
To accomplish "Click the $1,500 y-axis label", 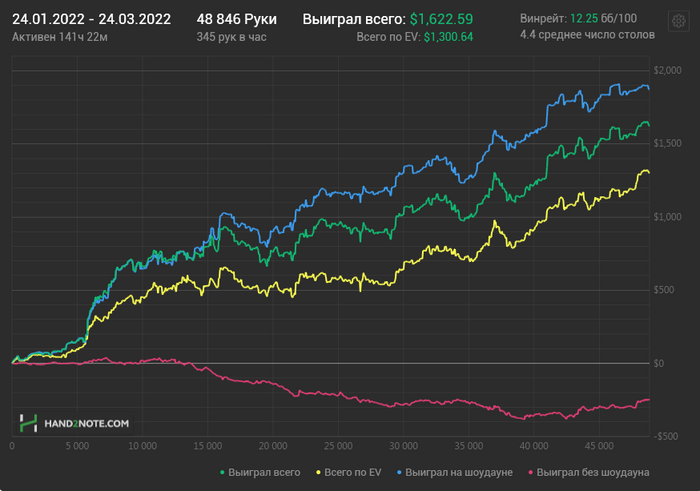I will pyautogui.click(x=667, y=143).
